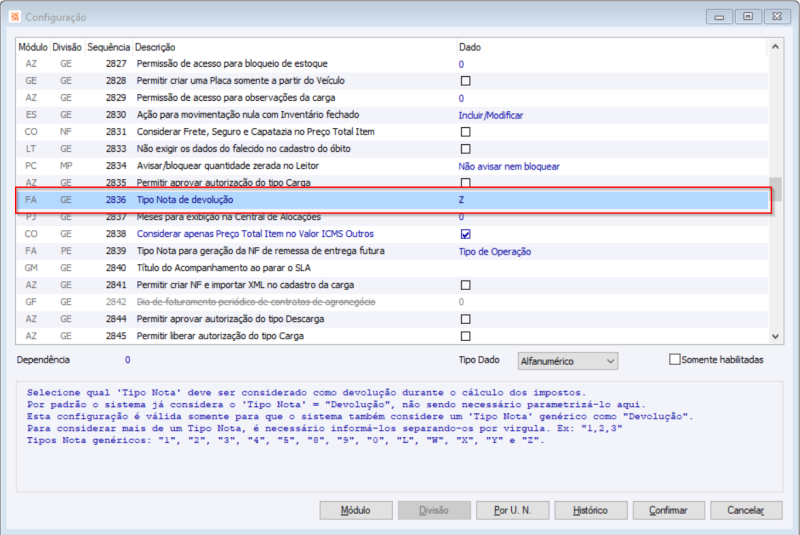Uncheck Considerar apenas Preço Total Item checkbox
This screenshot has height=535, width=800.
[x=465, y=234]
